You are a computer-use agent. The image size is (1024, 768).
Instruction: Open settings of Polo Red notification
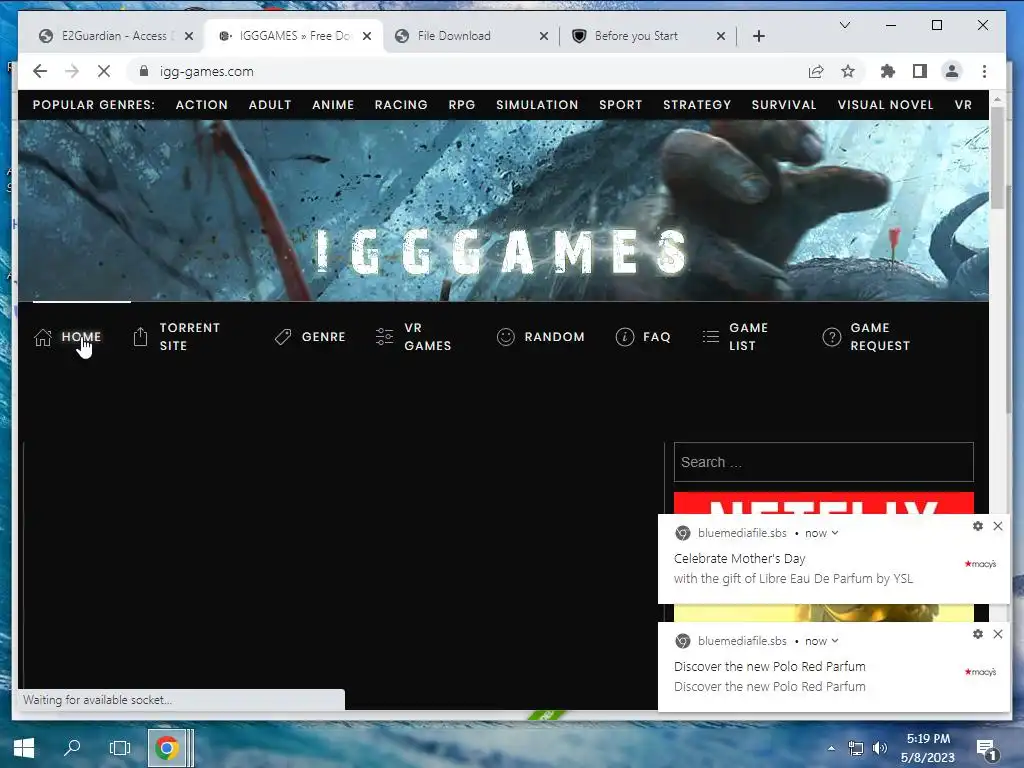[x=978, y=633]
